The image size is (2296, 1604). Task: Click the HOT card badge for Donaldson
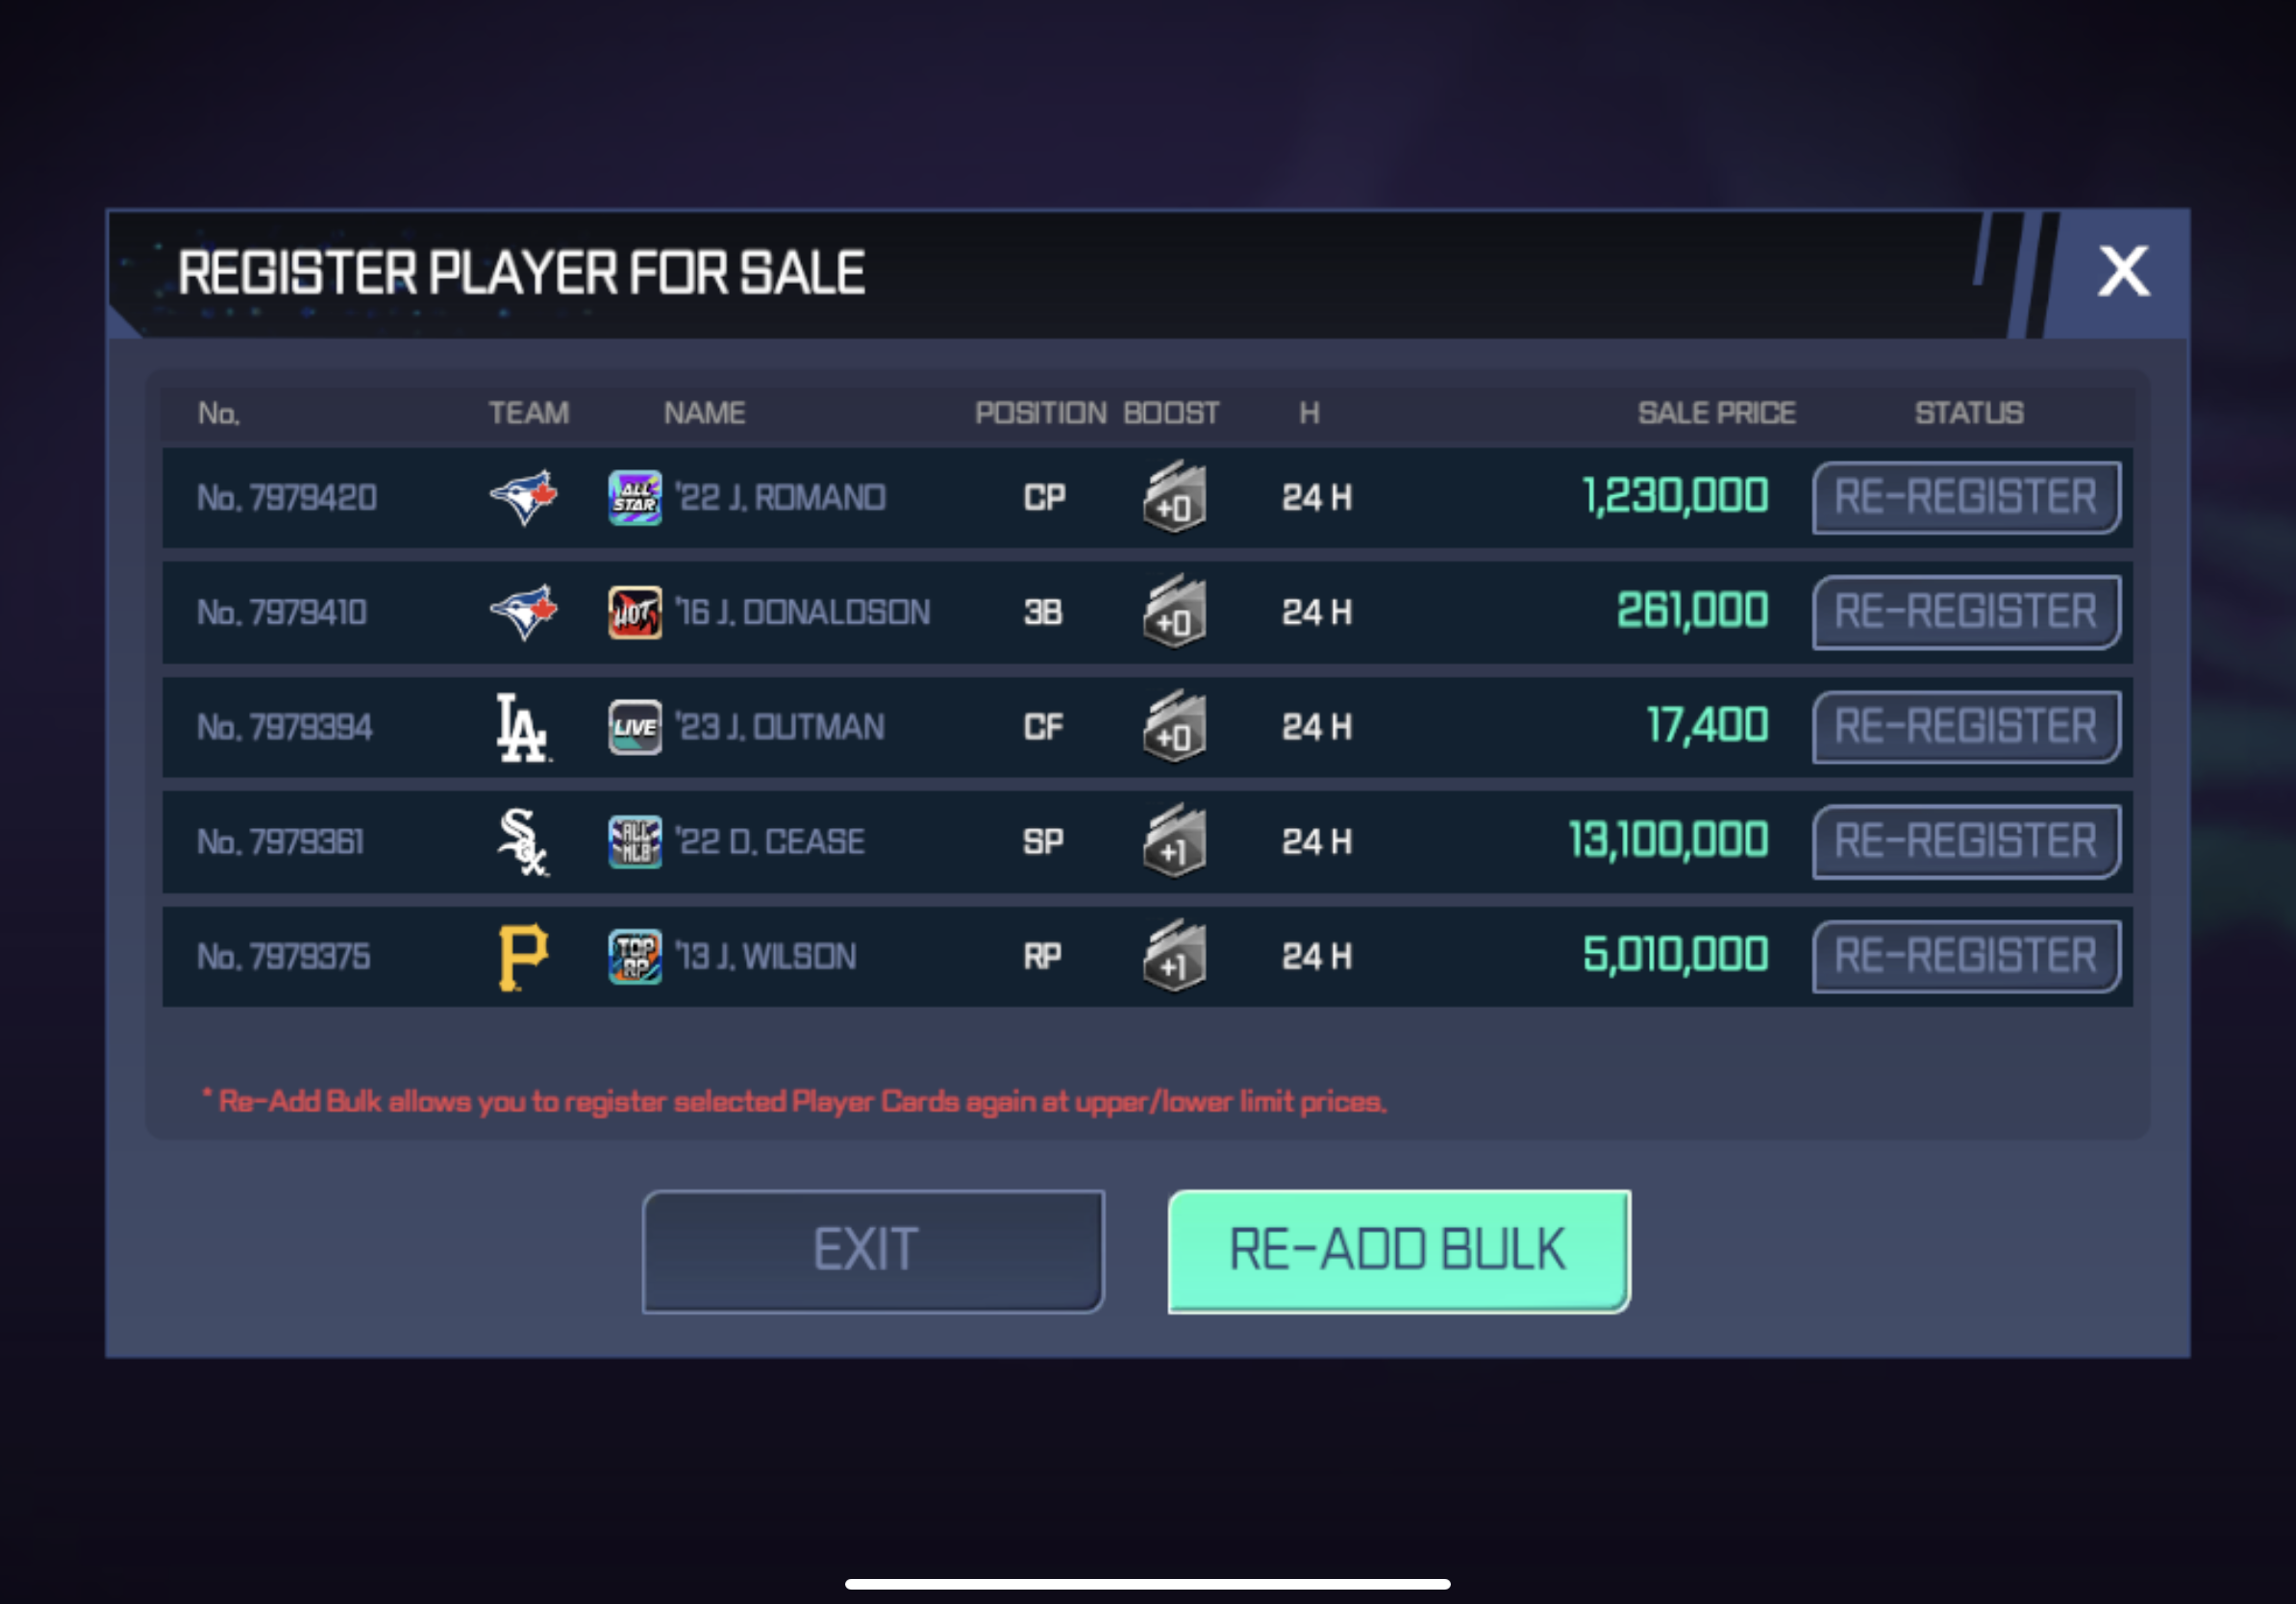tap(635, 612)
